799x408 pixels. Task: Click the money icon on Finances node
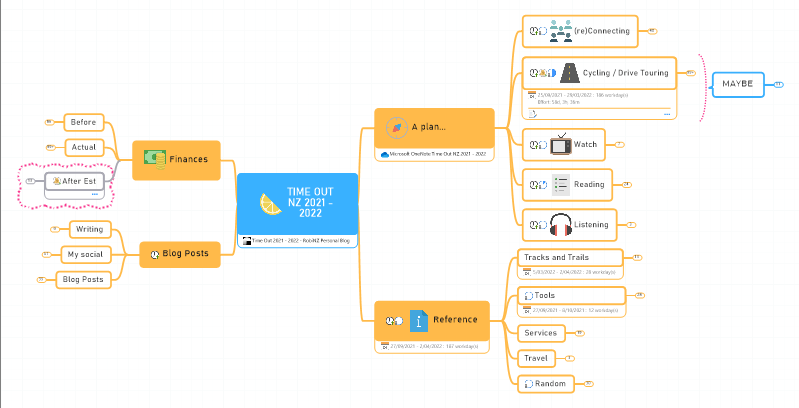click(154, 159)
